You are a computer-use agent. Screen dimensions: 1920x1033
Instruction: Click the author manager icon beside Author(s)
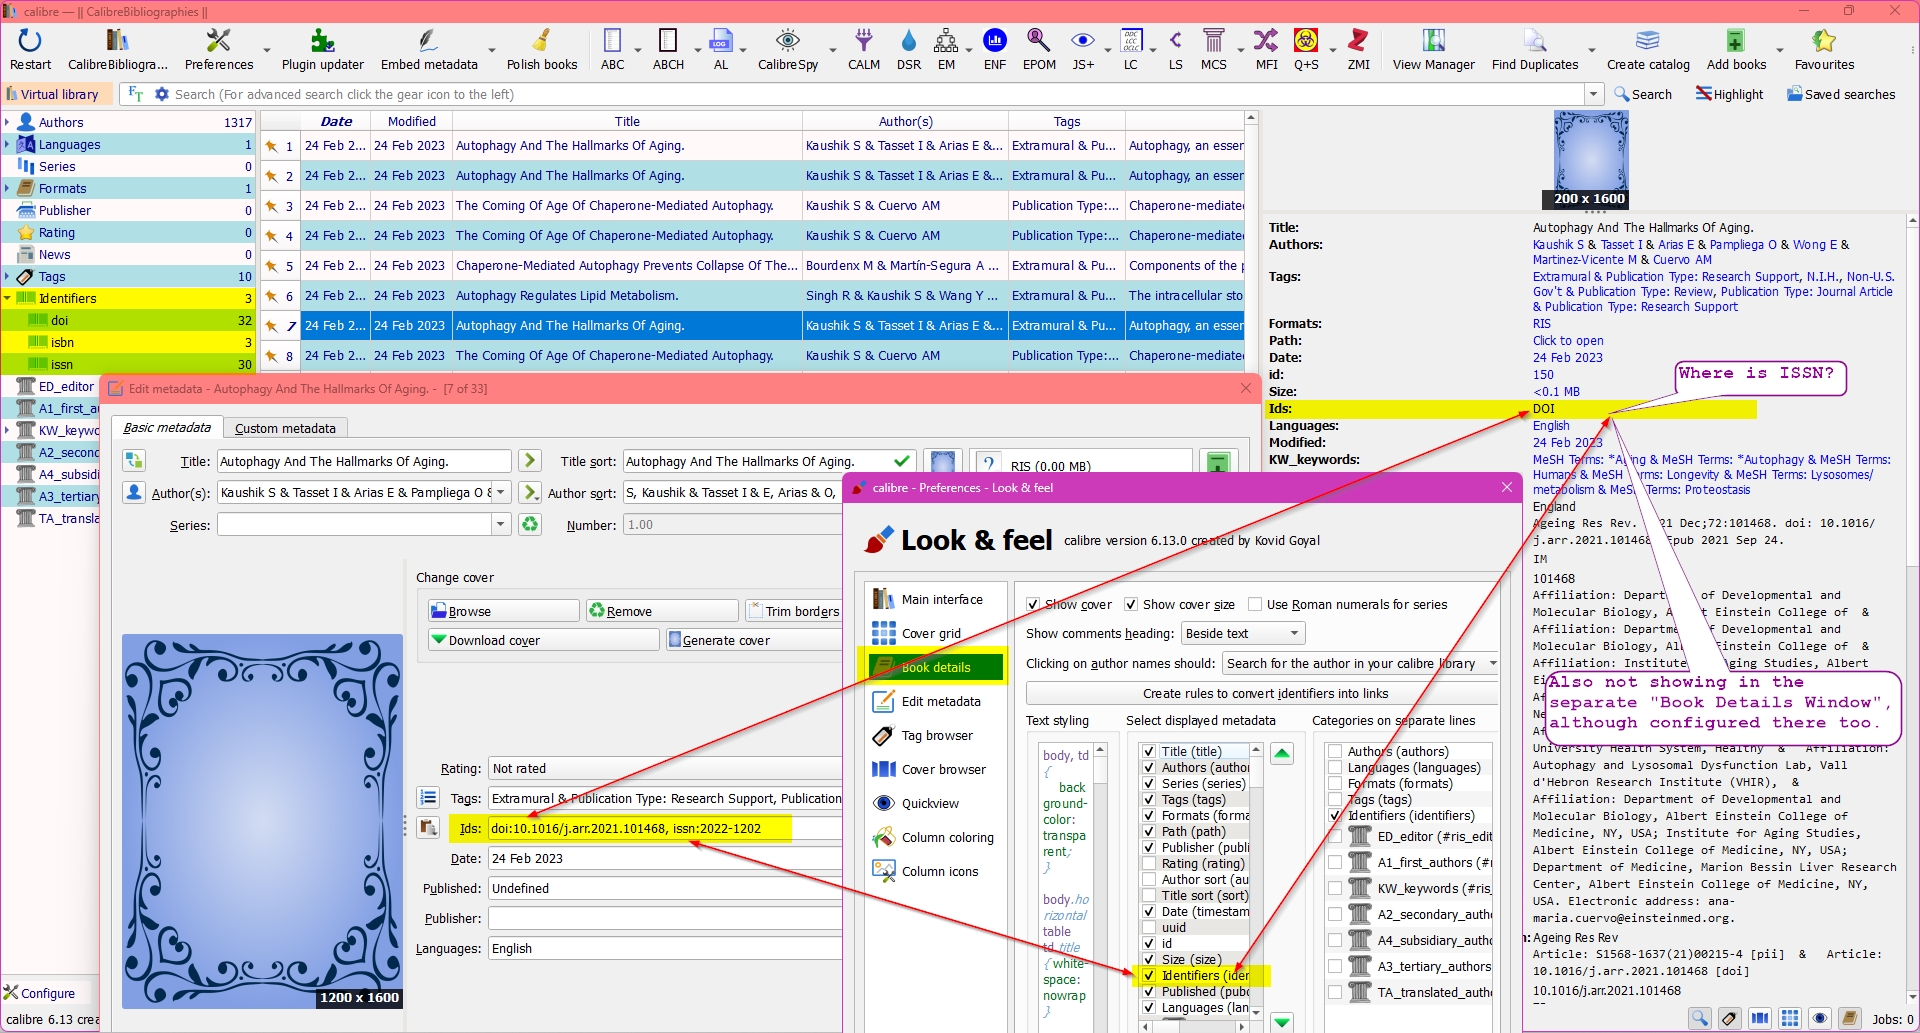[x=134, y=492]
